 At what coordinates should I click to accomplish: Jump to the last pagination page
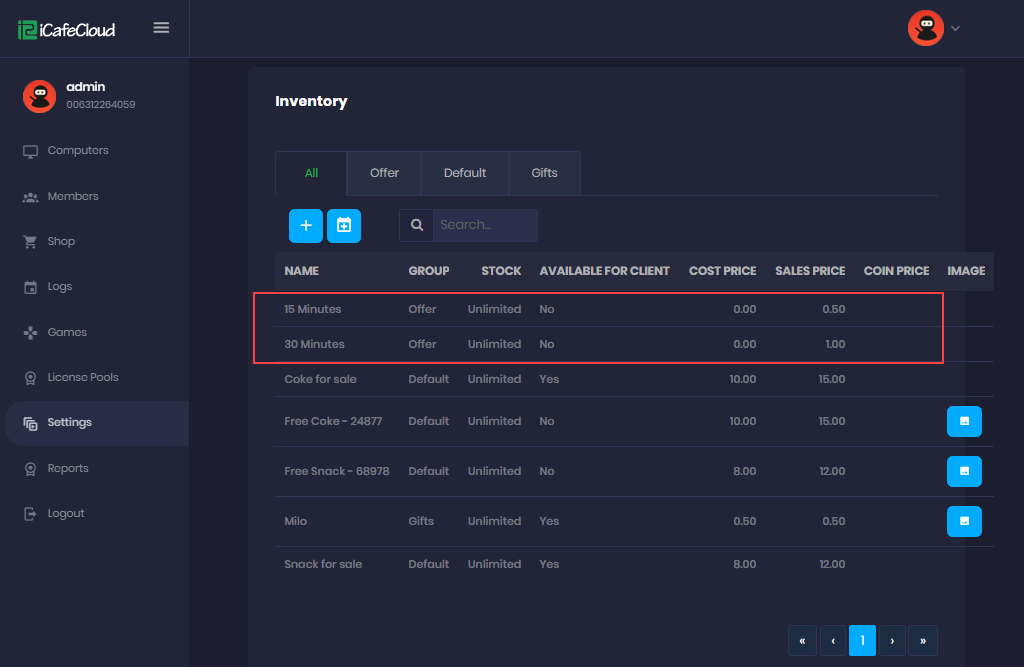922,641
